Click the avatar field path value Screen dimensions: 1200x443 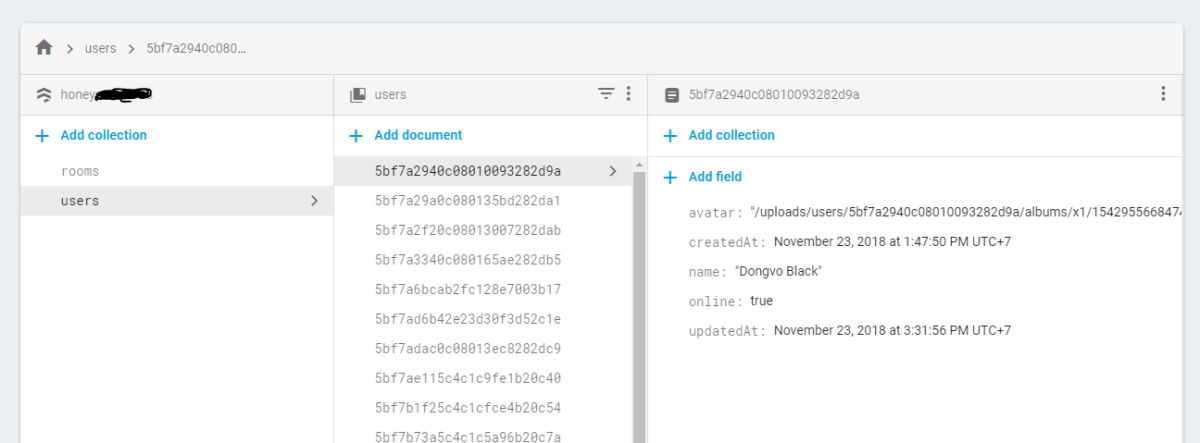(x=966, y=212)
